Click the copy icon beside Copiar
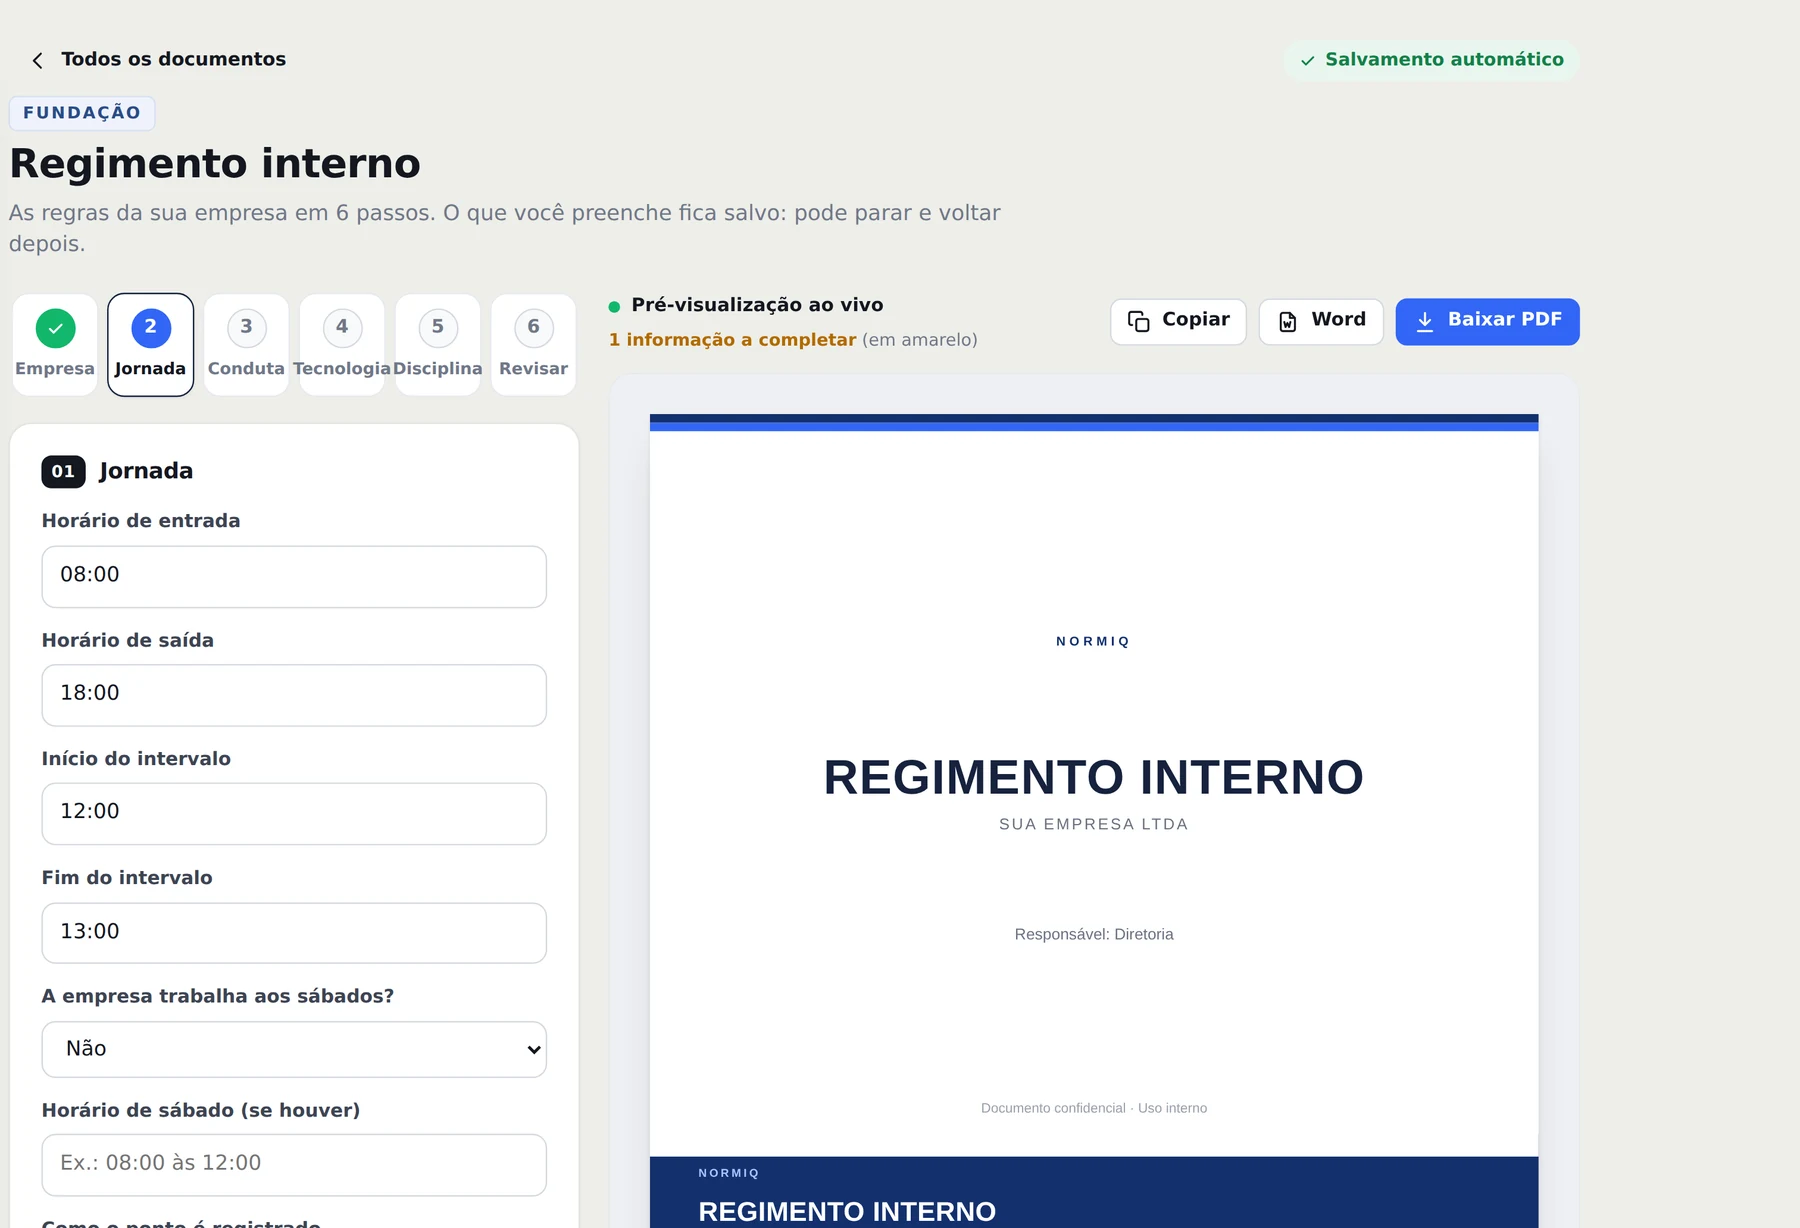The image size is (1800, 1228). [x=1138, y=321]
